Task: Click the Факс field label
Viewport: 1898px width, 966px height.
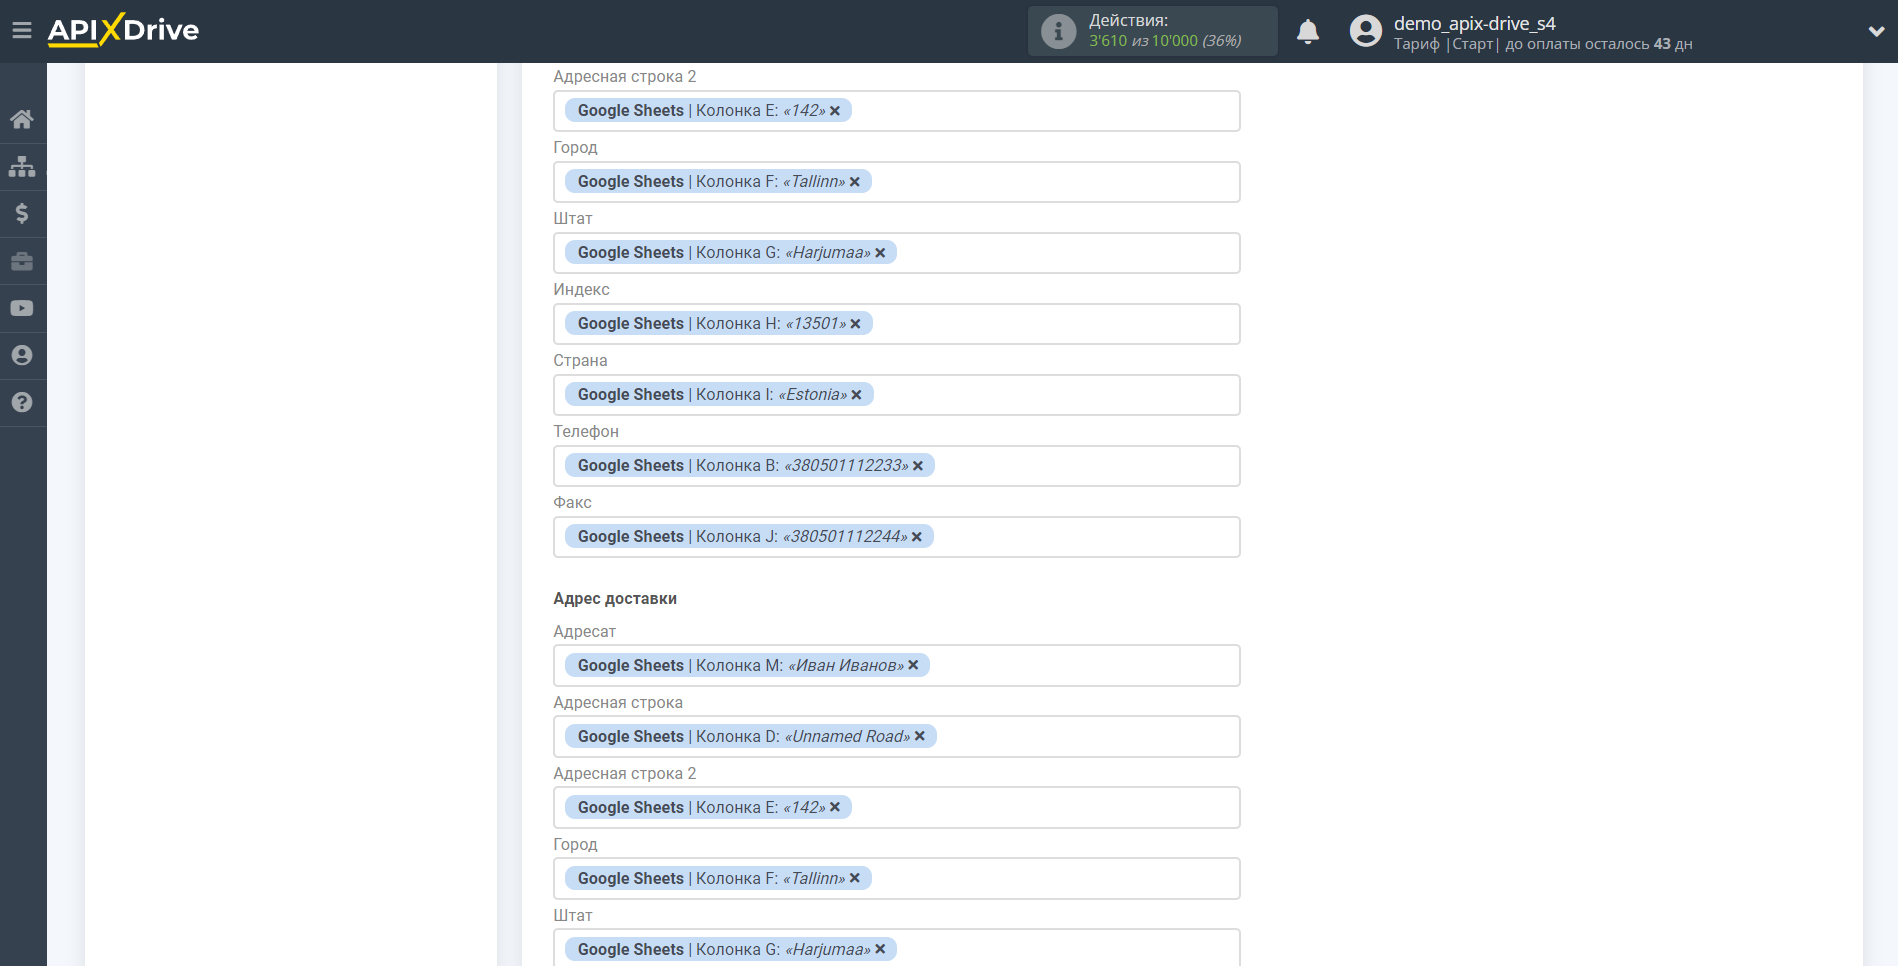Action: [x=572, y=502]
